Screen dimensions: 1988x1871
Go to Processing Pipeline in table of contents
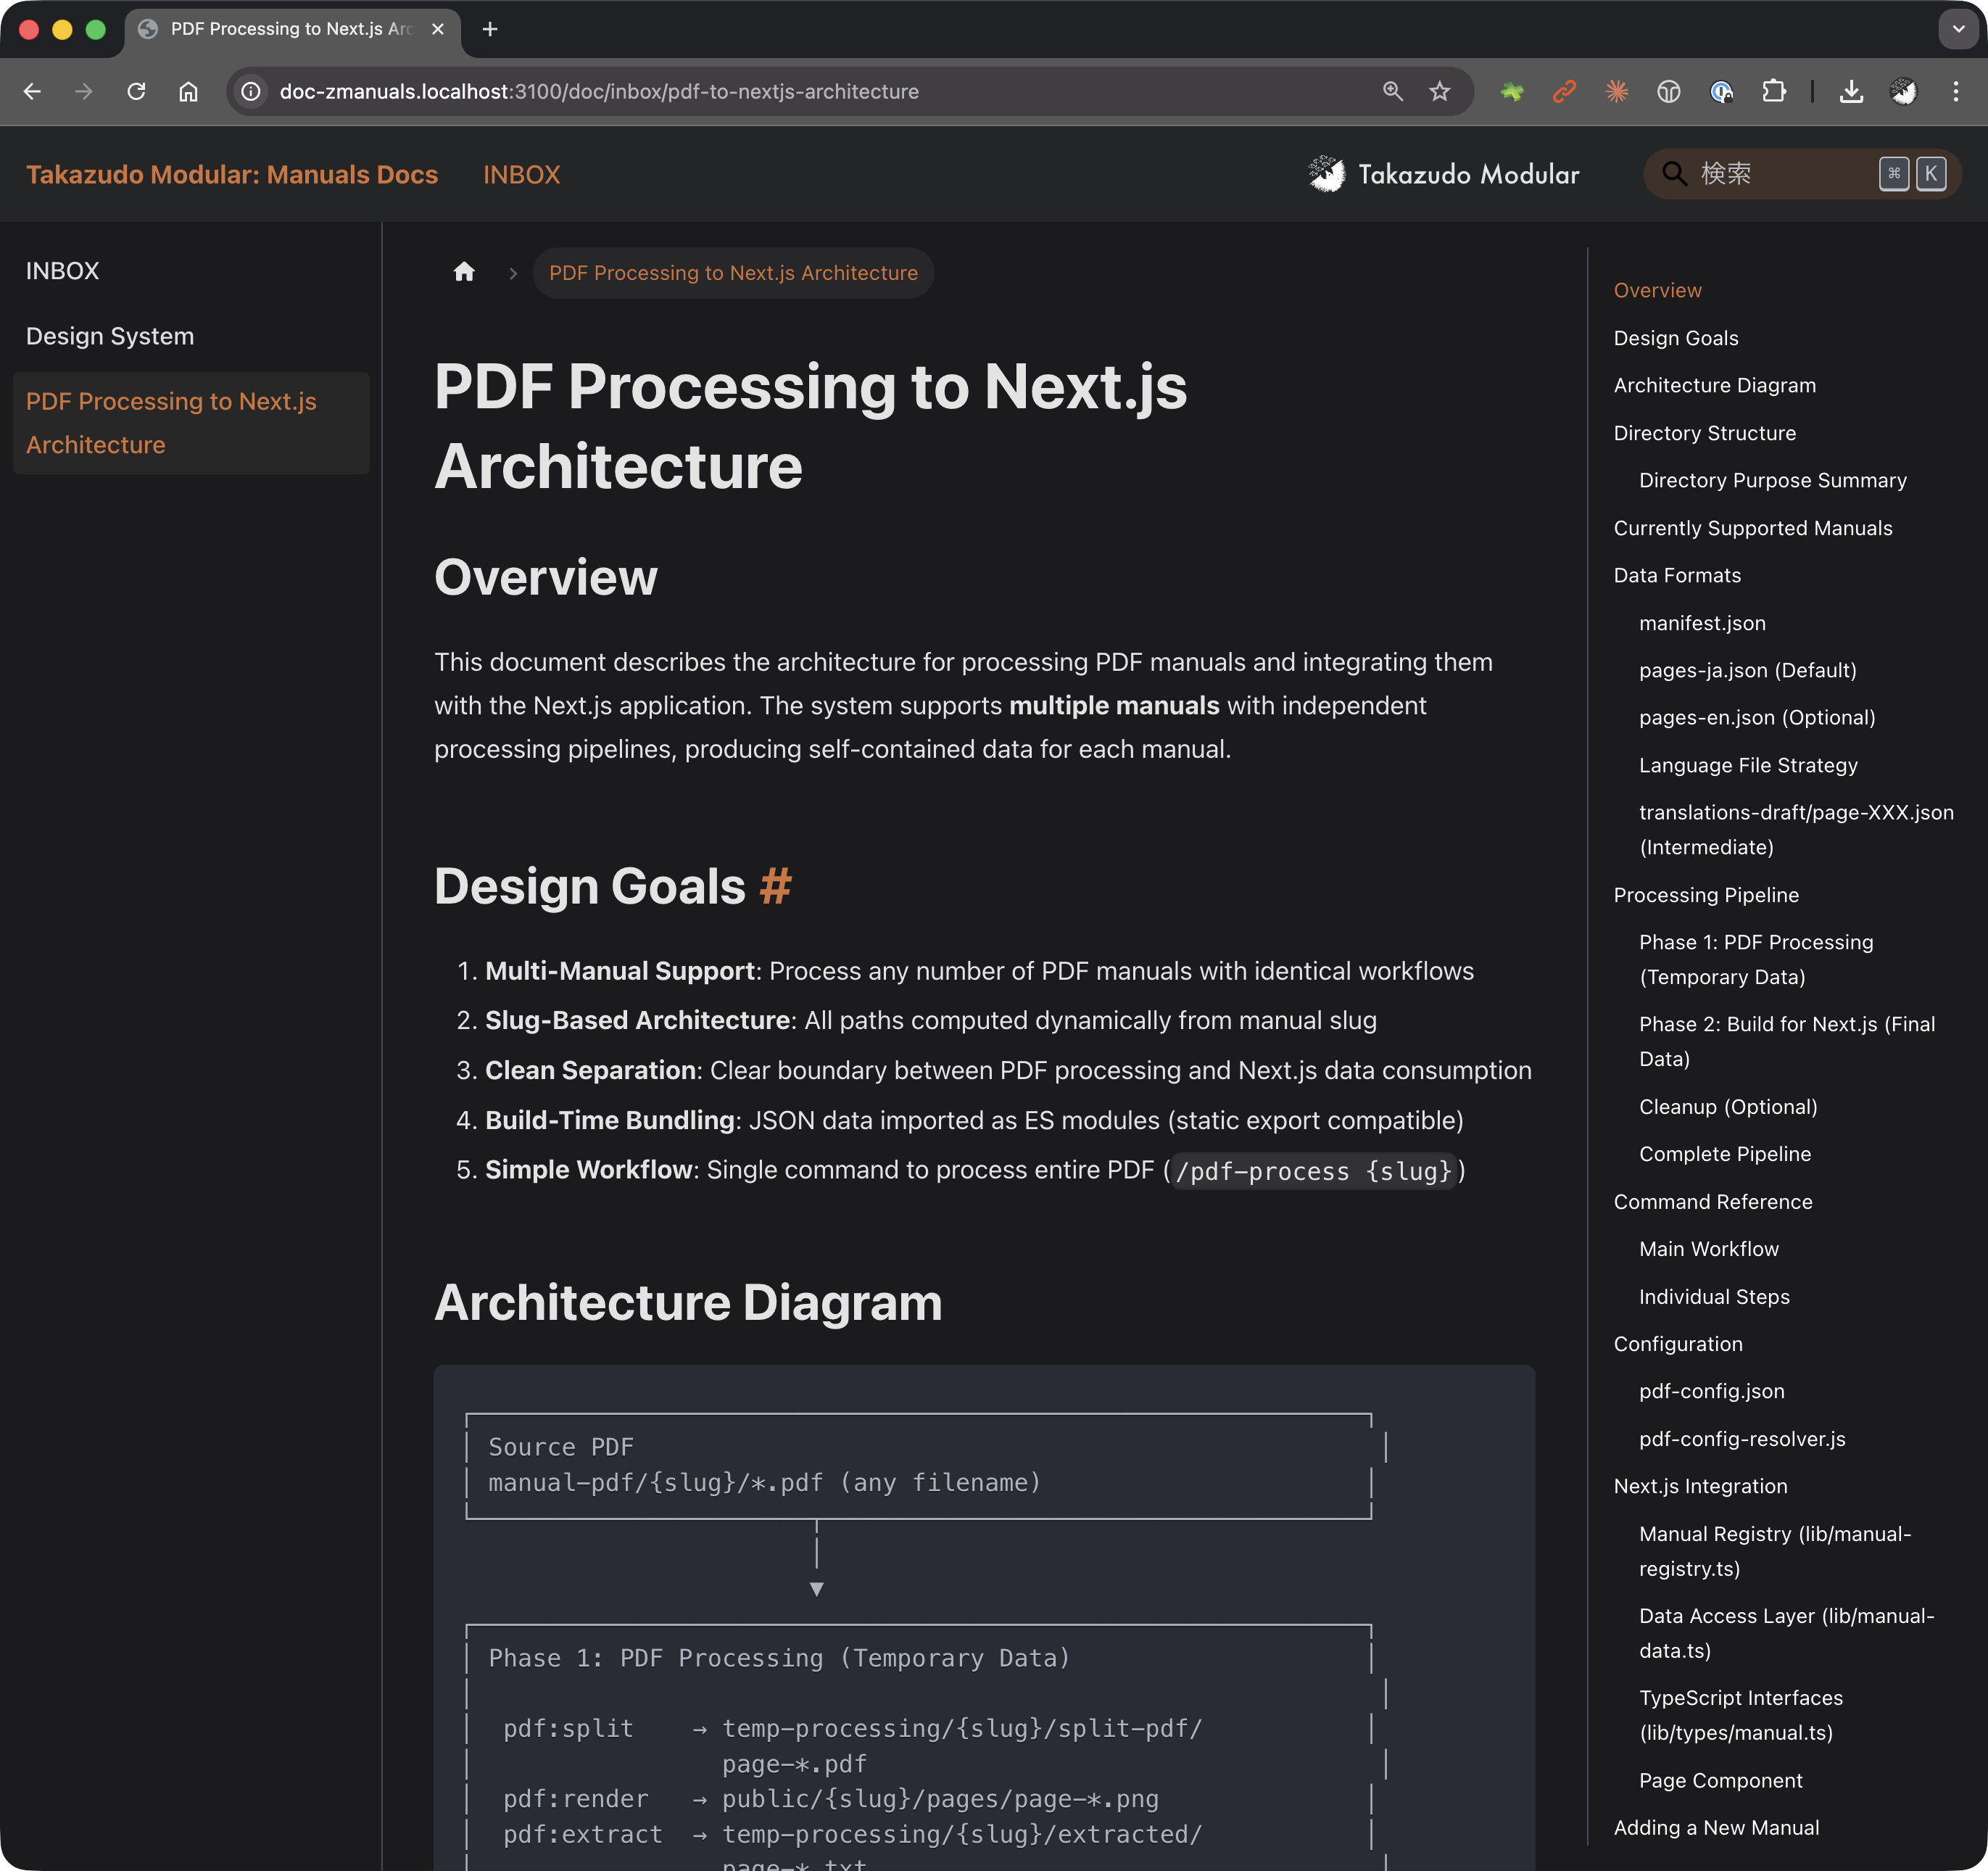pos(1705,895)
